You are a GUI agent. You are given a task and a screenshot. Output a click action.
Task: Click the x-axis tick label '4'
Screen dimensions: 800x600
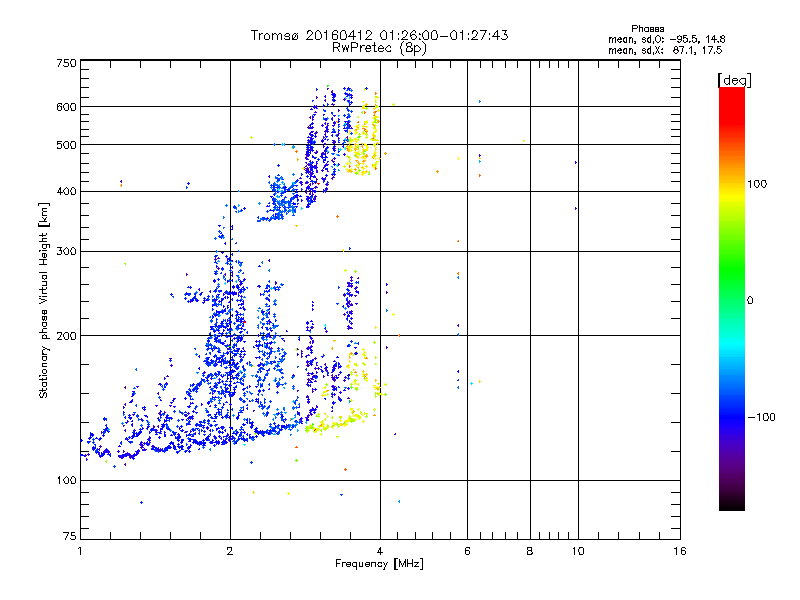(380, 551)
